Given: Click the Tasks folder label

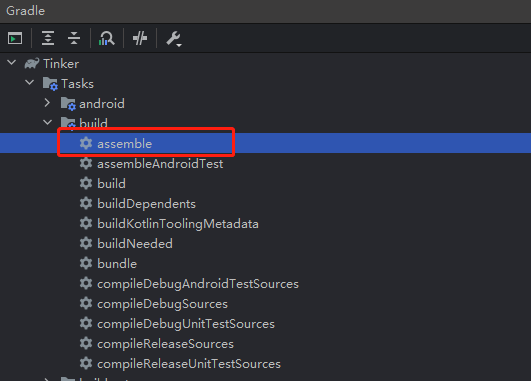Looking at the screenshot, I should (78, 84).
